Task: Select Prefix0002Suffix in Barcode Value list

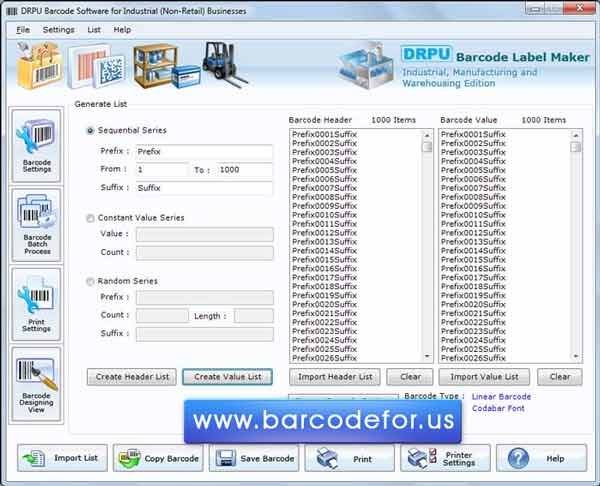Action: (x=473, y=143)
